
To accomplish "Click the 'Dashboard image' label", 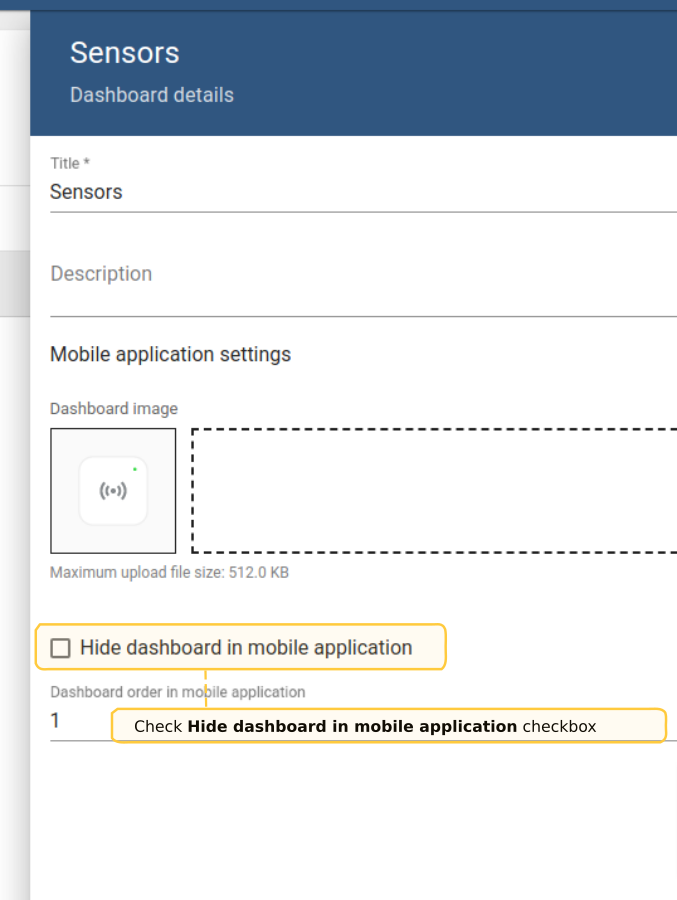I will 114,409.
